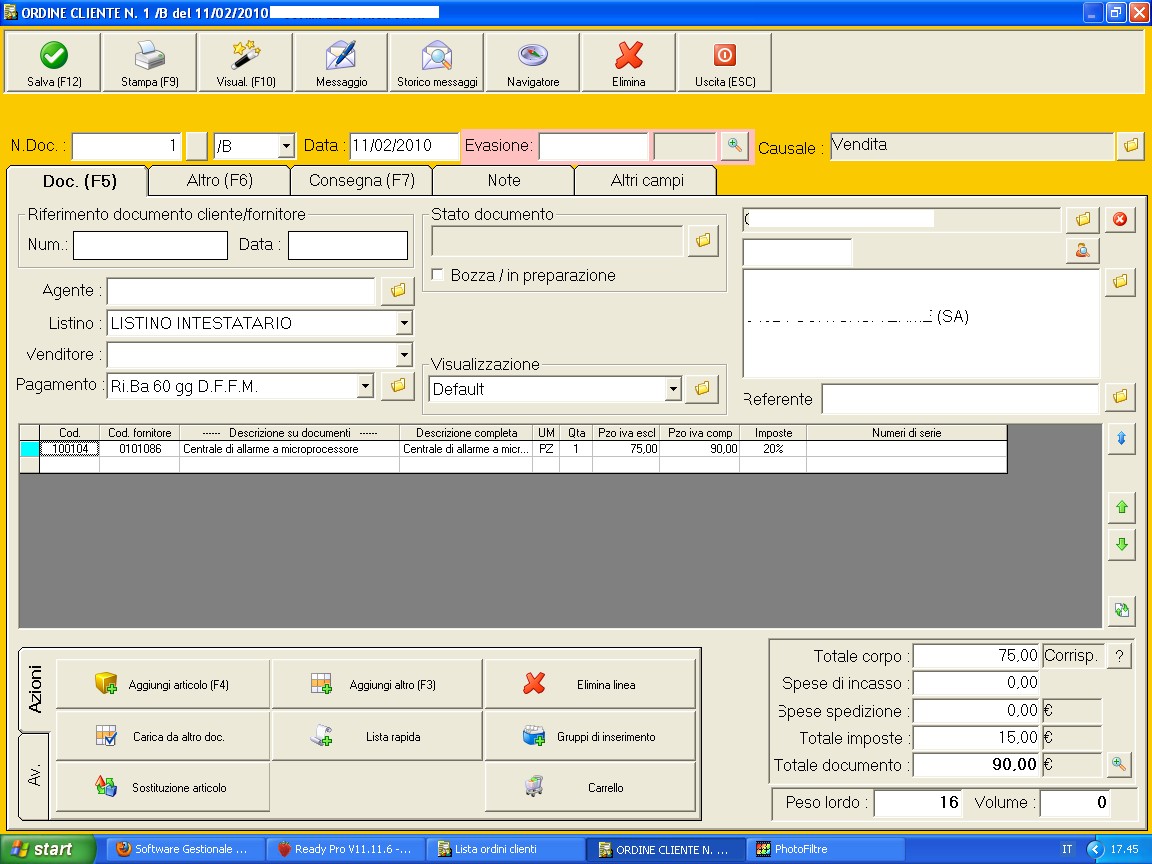Click Aggiungi articolo (F4) button
1152x864 pixels.
tap(163, 684)
